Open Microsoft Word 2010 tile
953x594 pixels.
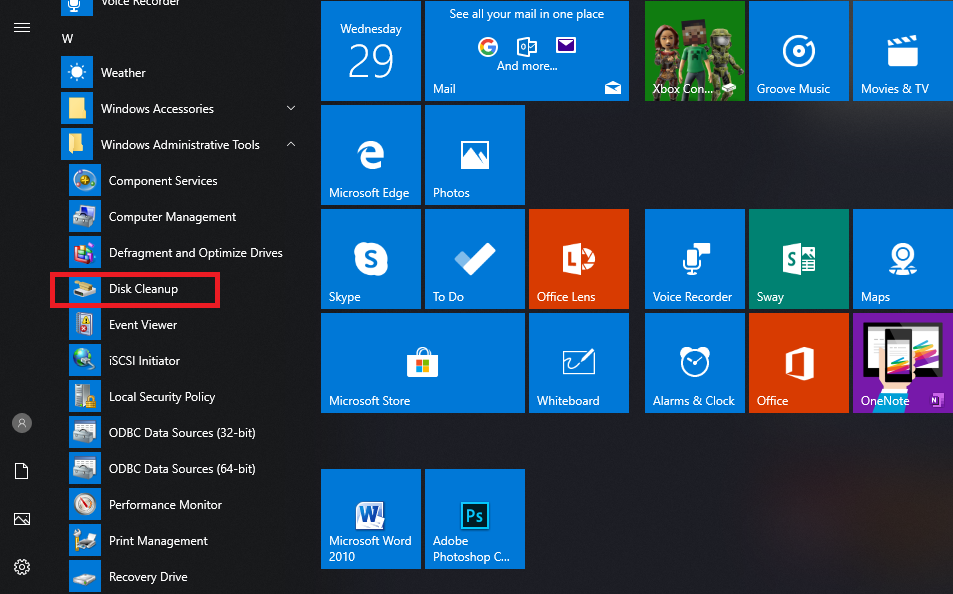point(370,518)
